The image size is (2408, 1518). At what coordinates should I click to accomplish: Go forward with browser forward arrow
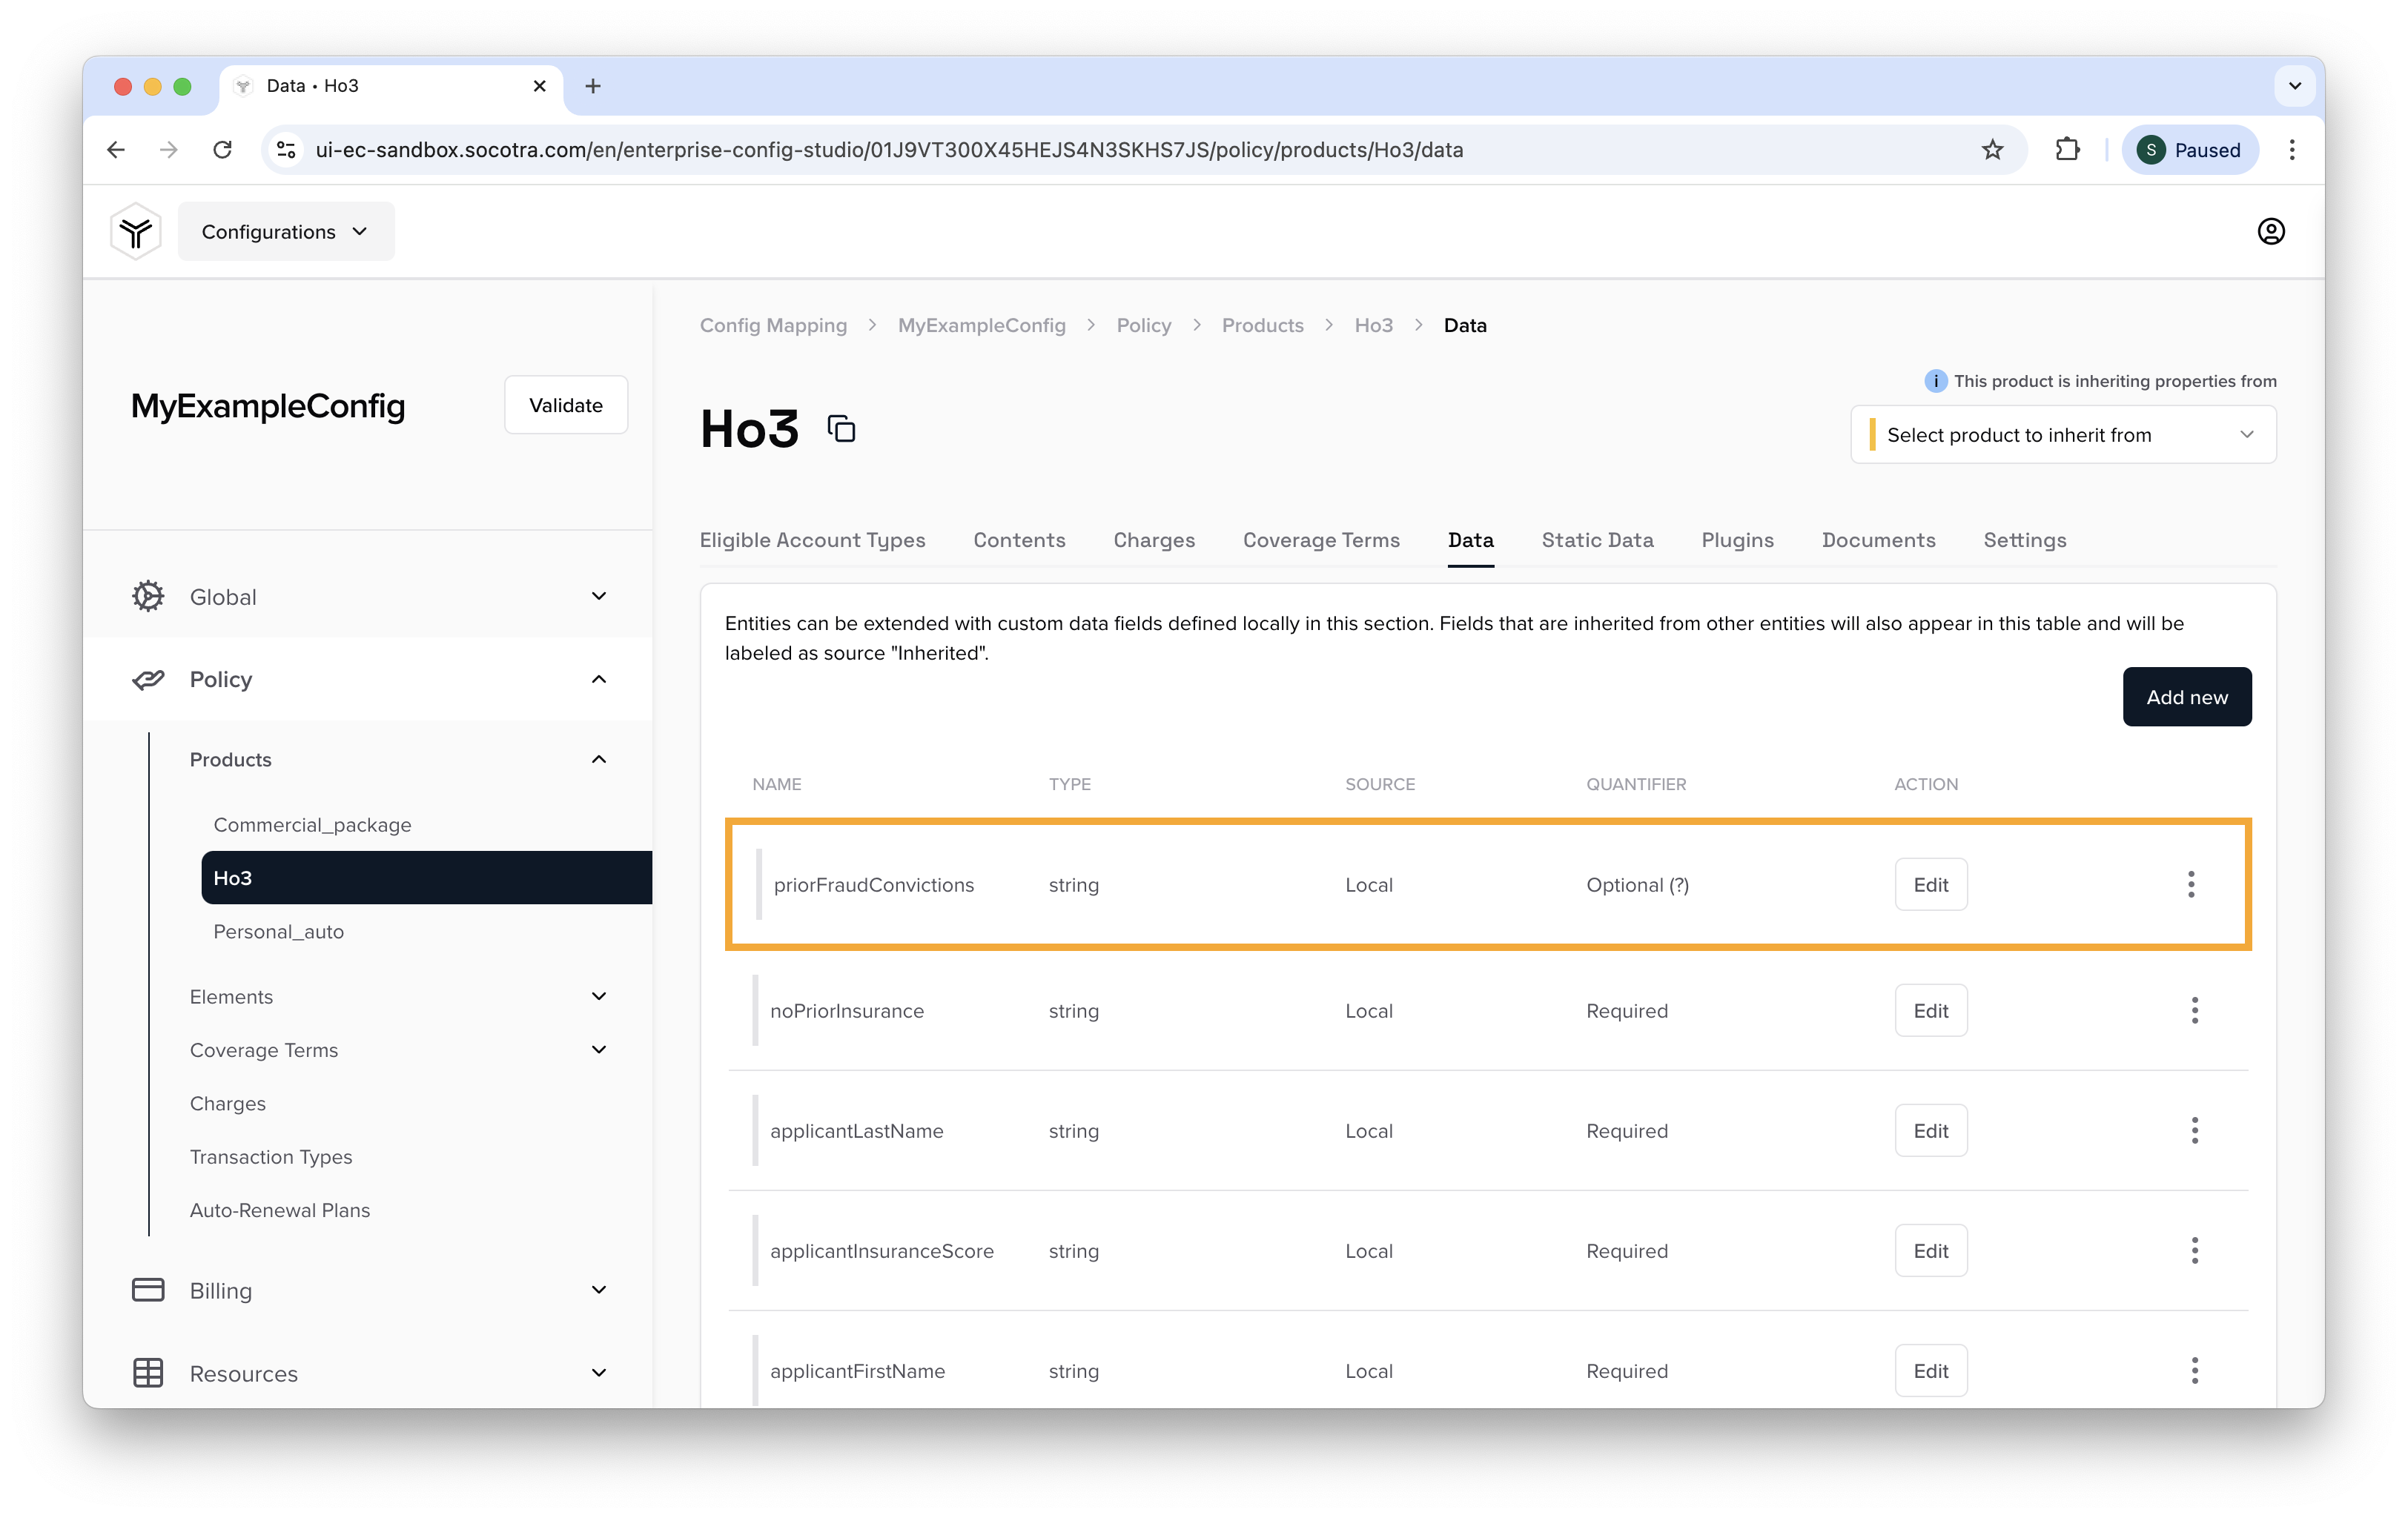click(169, 149)
